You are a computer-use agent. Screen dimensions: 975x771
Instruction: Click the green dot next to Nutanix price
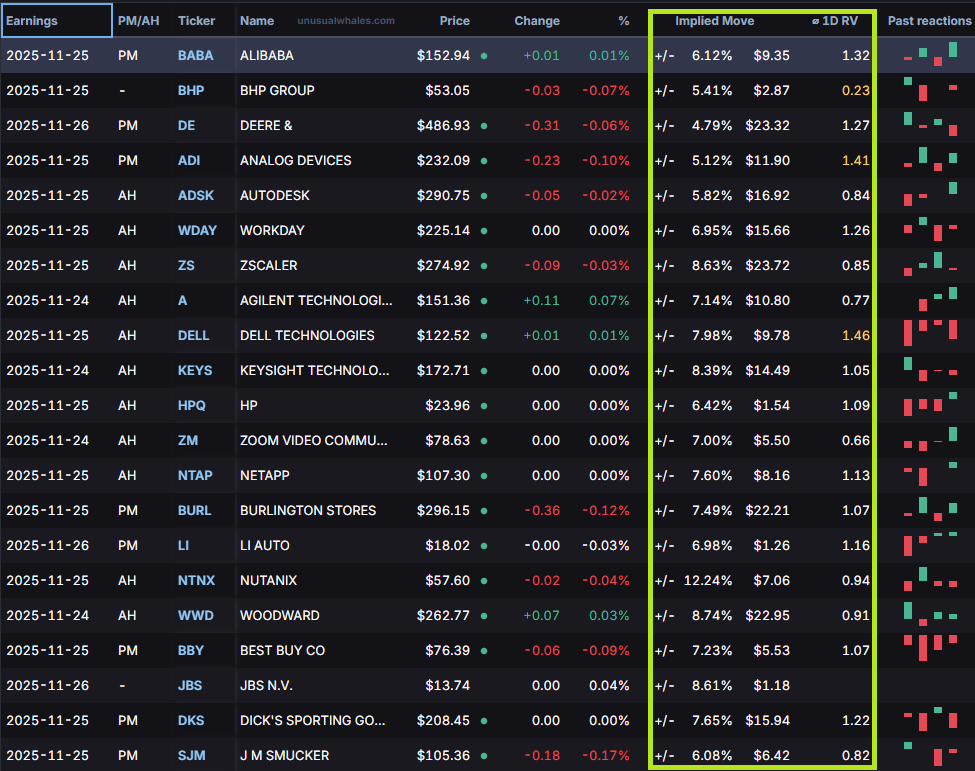point(484,581)
